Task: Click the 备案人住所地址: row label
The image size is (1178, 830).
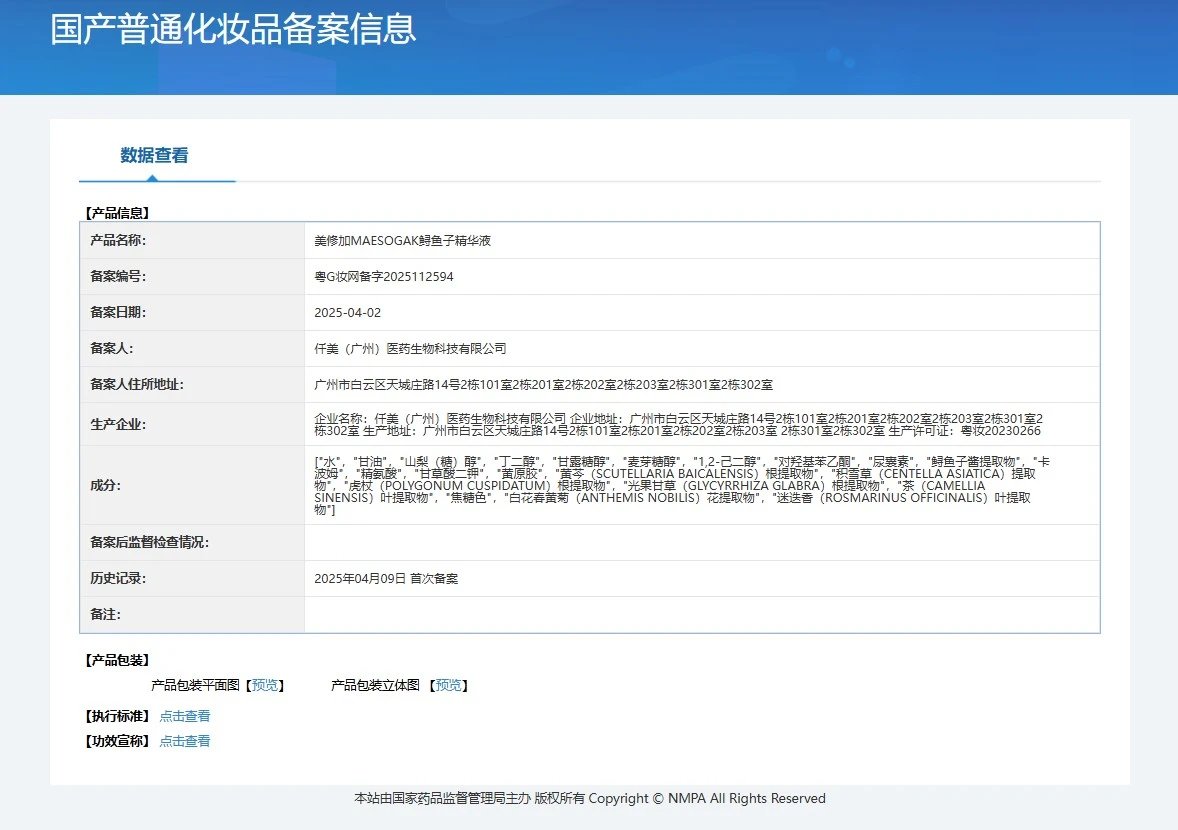Action: point(137,385)
